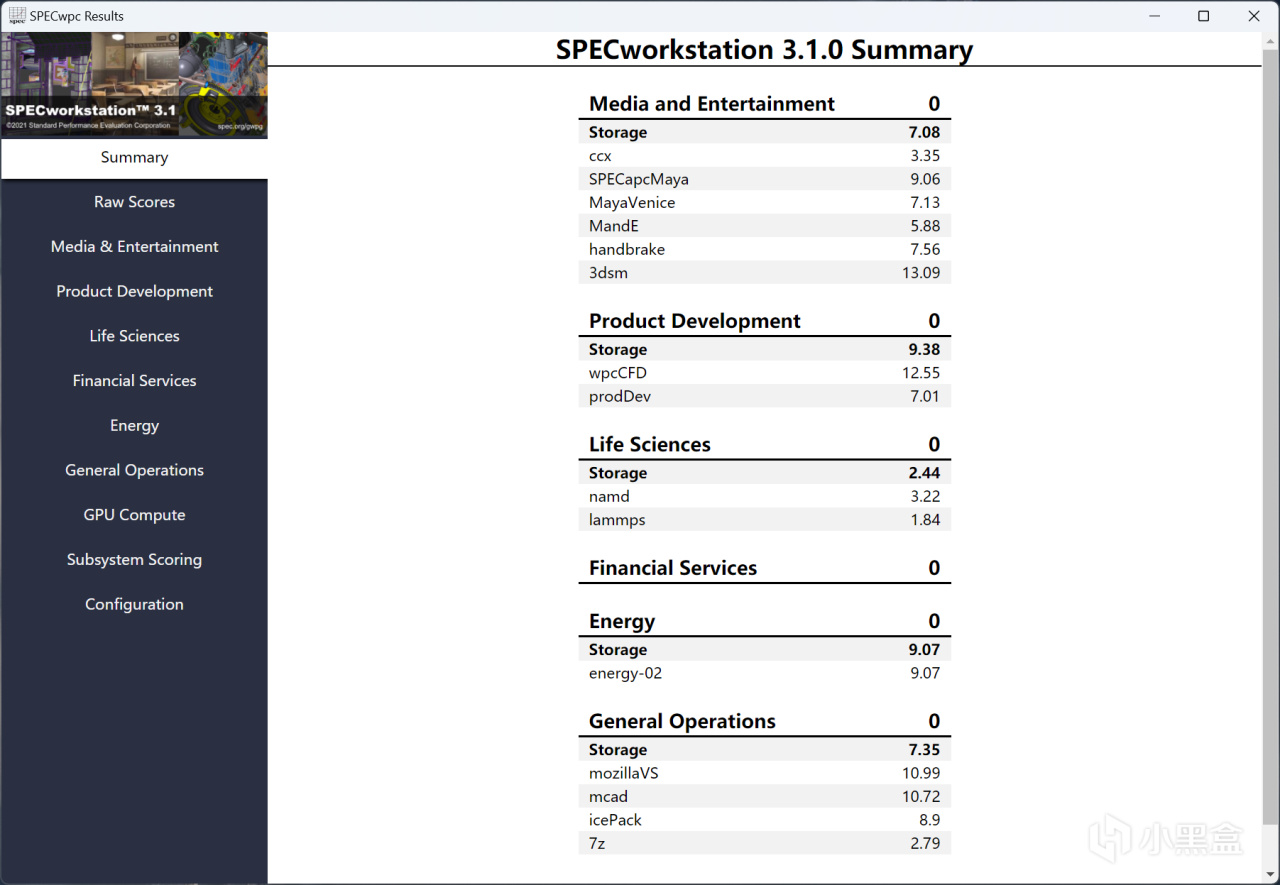Select the 3dsm row
Image resolution: width=1280 pixels, height=885 pixels.
(764, 273)
